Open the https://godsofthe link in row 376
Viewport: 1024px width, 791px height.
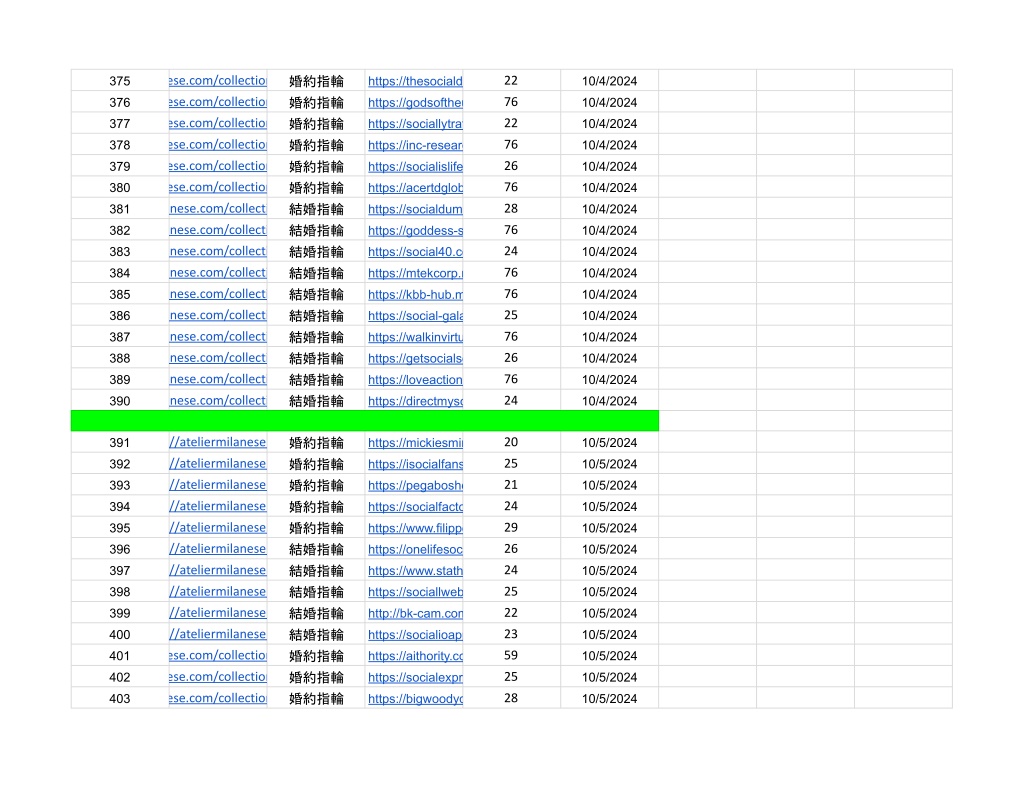pyautogui.click(x=415, y=103)
